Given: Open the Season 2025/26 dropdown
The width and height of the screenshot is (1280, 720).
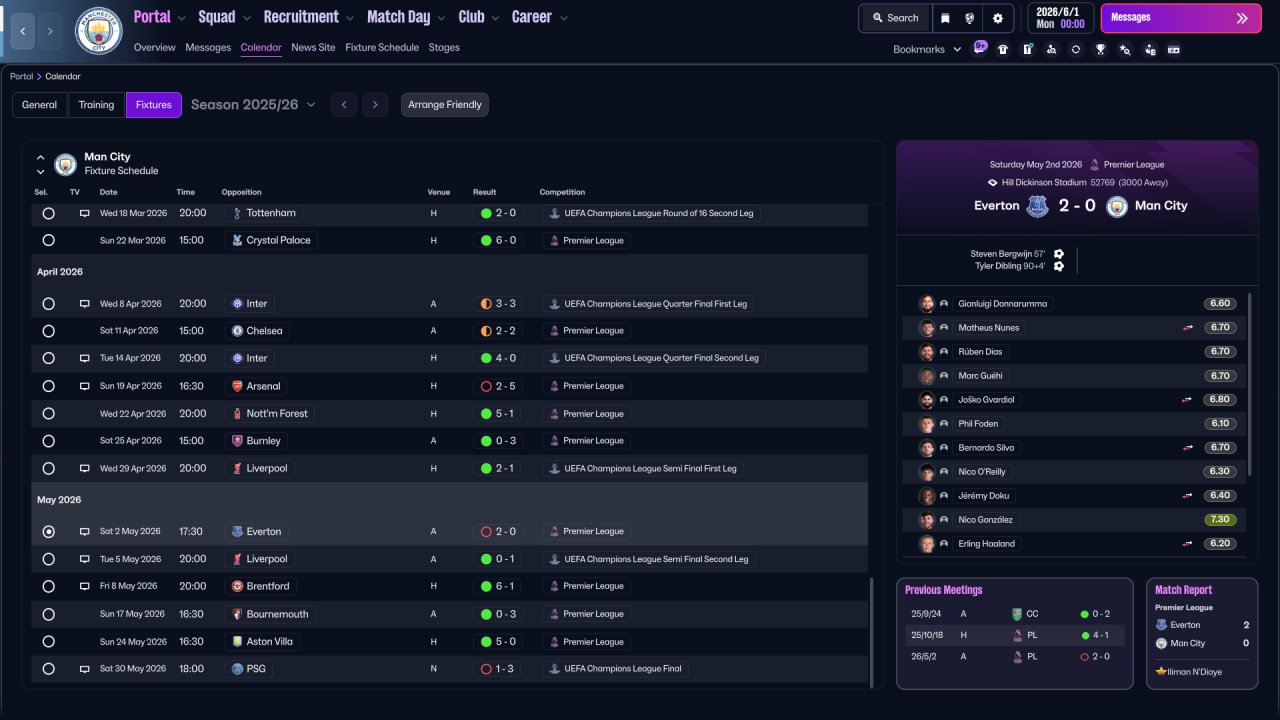Looking at the screenshot, I should 253,105.
